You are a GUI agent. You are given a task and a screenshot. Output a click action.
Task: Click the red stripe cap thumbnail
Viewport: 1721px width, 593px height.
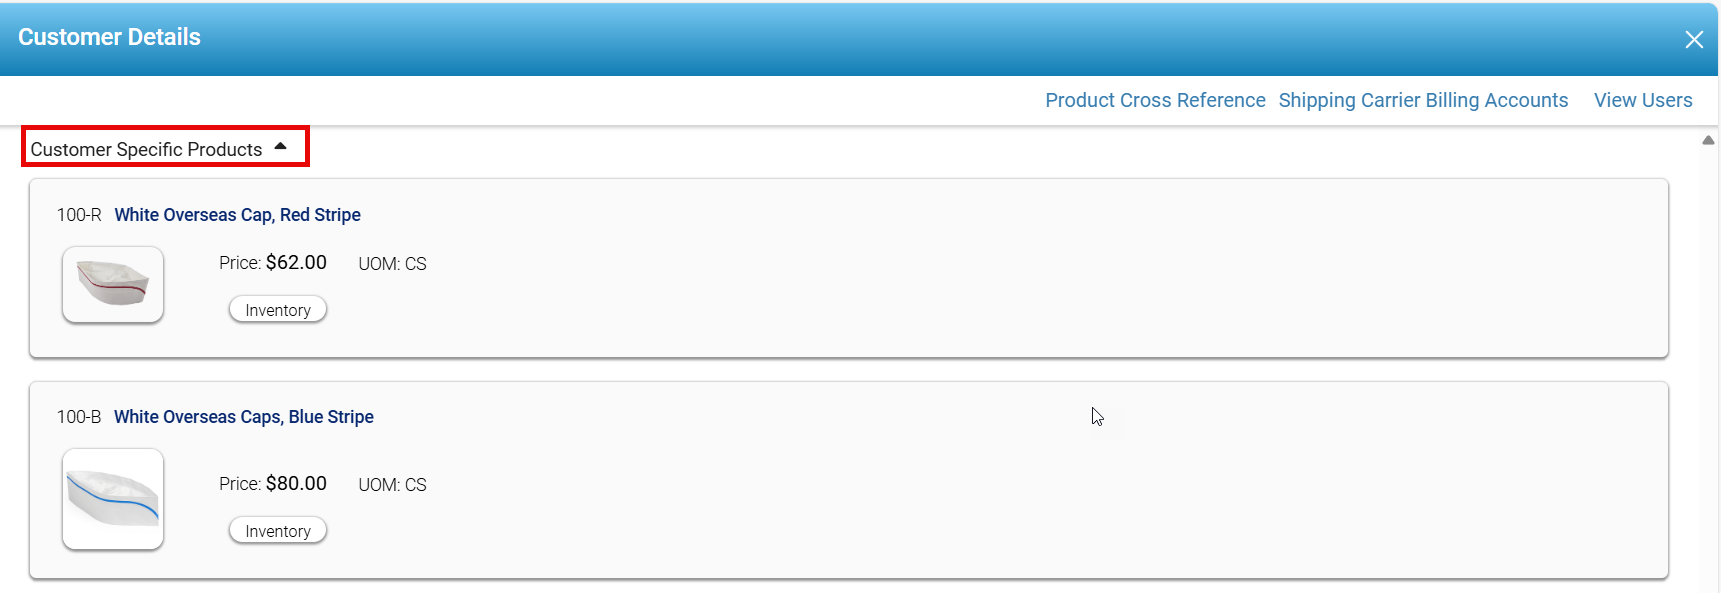pyautogui.click(x=113, y=285)
